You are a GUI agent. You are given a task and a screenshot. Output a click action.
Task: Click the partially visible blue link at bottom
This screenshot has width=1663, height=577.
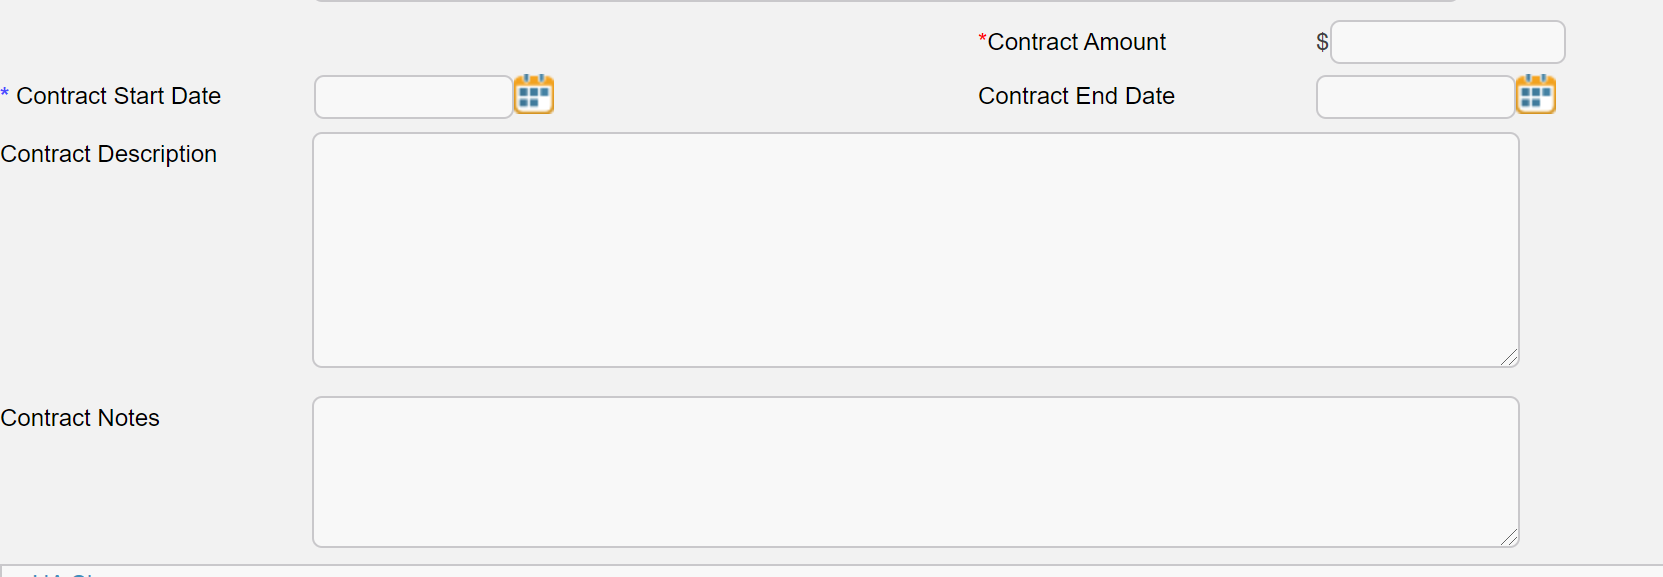[x=63, y=574]
